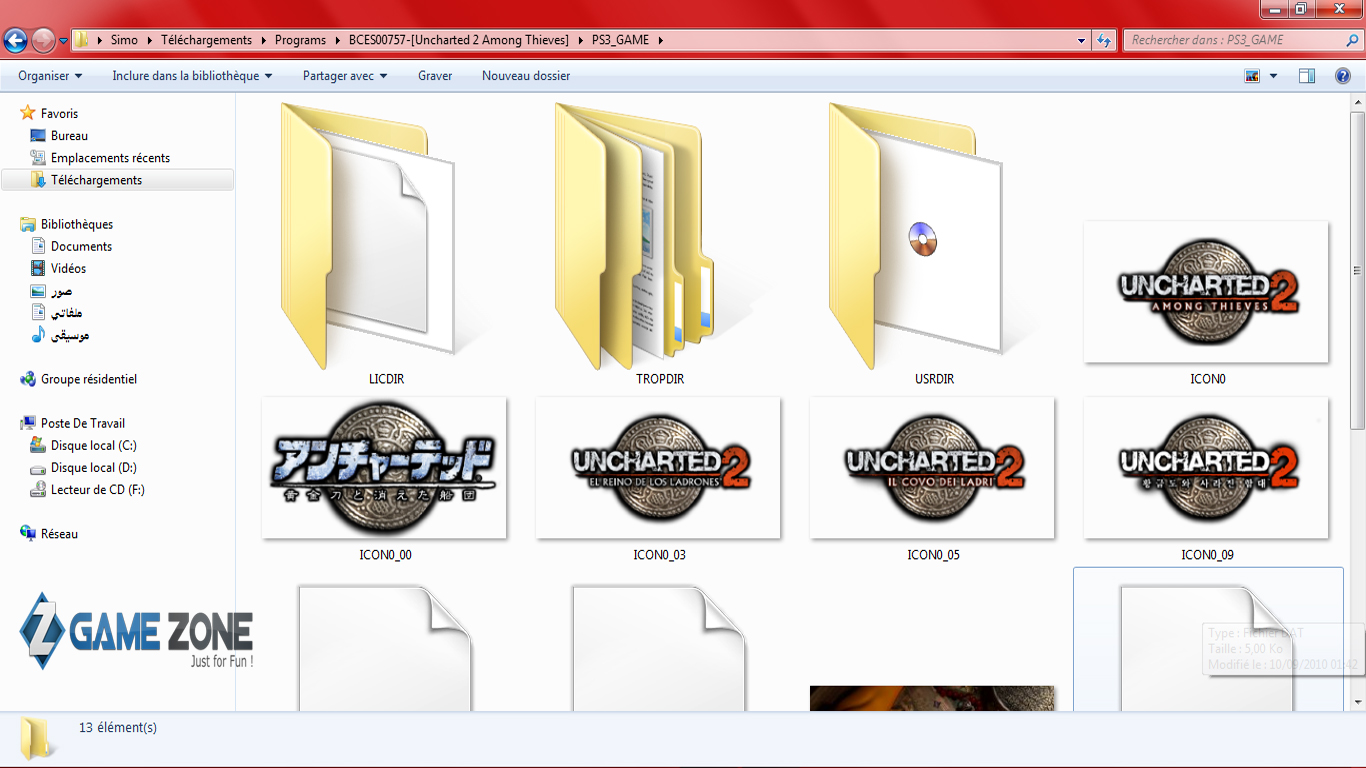
Task: Click the Rechercher dans PS3_GAME search field
Action: tap(1235, 40)
